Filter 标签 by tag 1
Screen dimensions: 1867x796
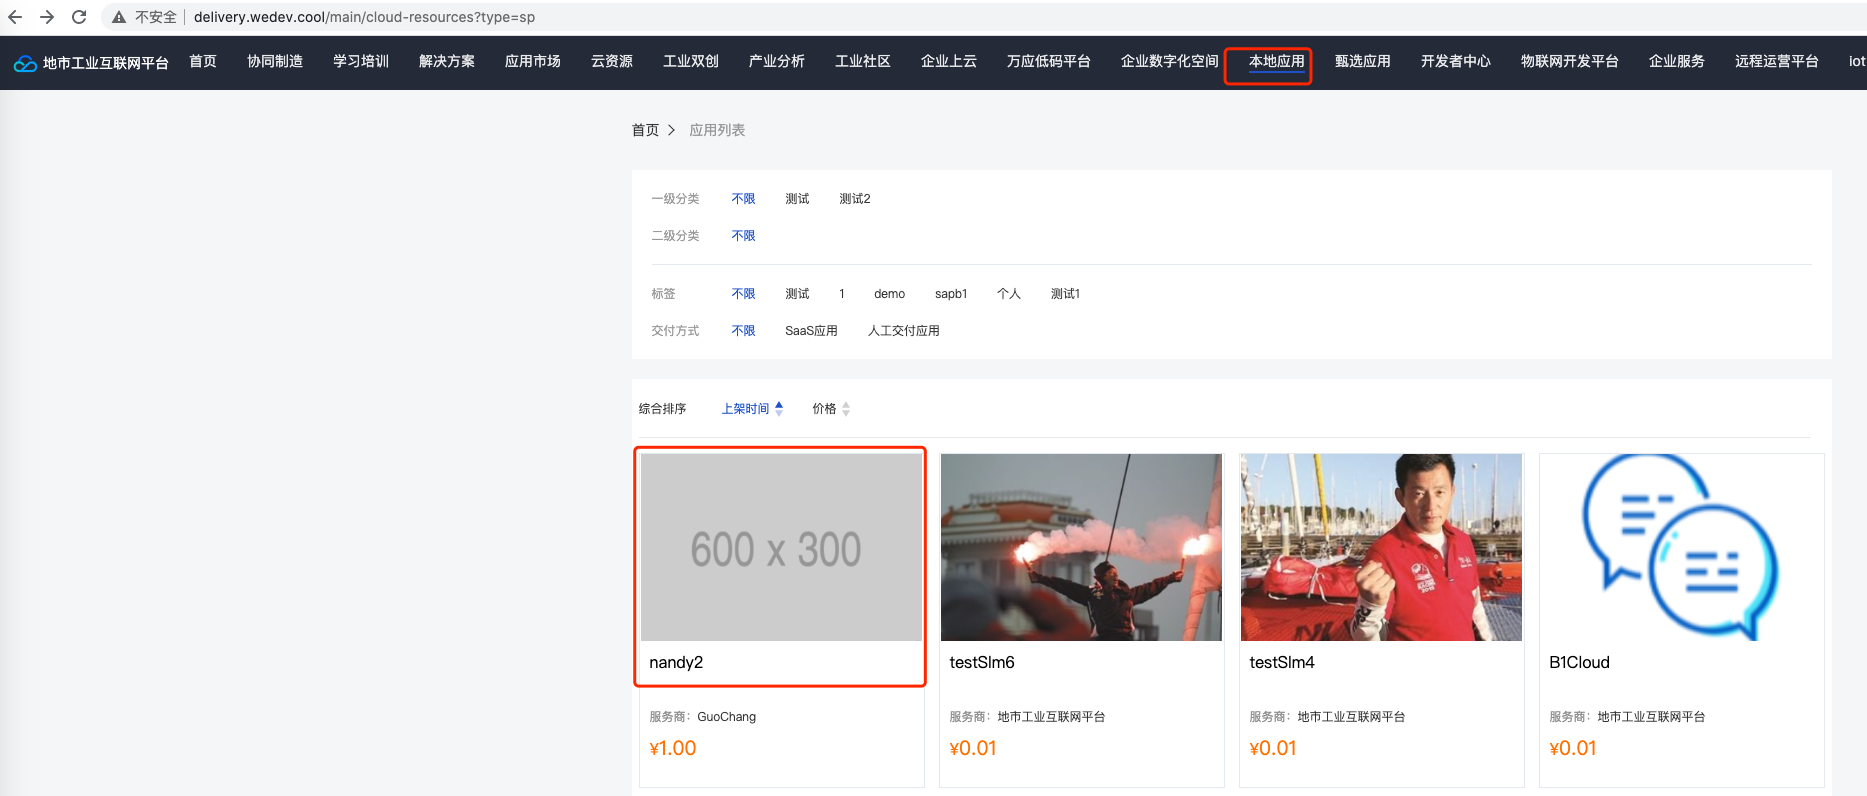click(x=842, y=294)
